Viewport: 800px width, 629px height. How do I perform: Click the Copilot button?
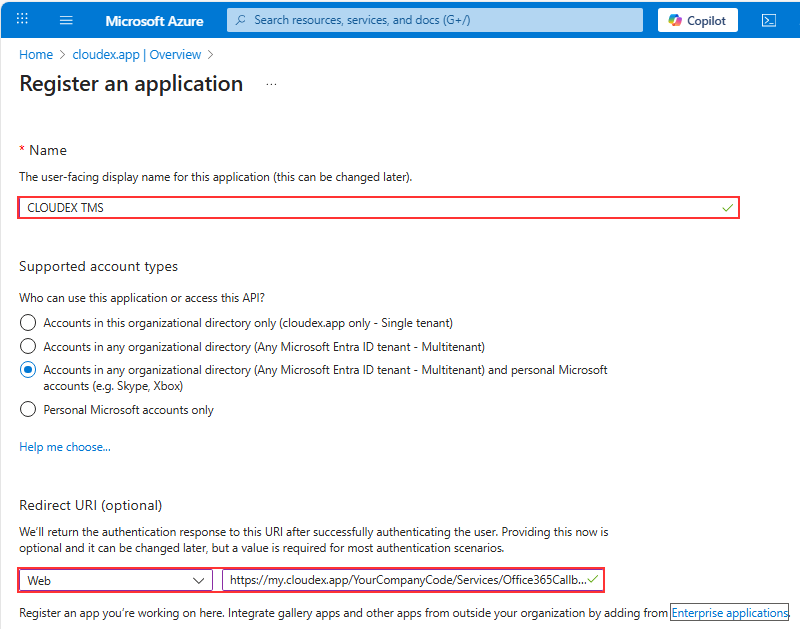[698, 20]
